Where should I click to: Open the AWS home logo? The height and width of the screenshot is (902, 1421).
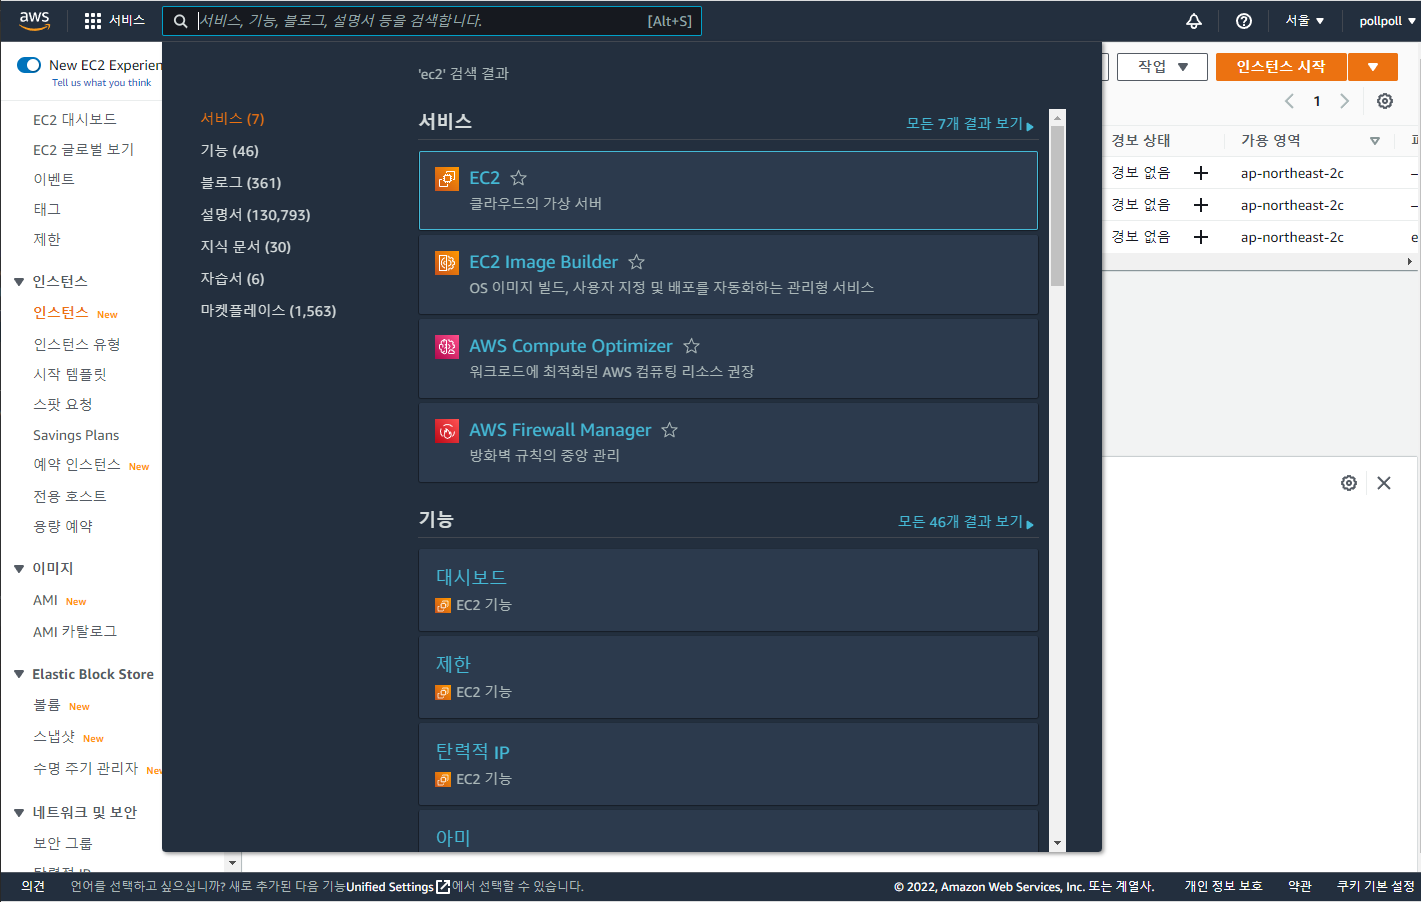[34, 20]
